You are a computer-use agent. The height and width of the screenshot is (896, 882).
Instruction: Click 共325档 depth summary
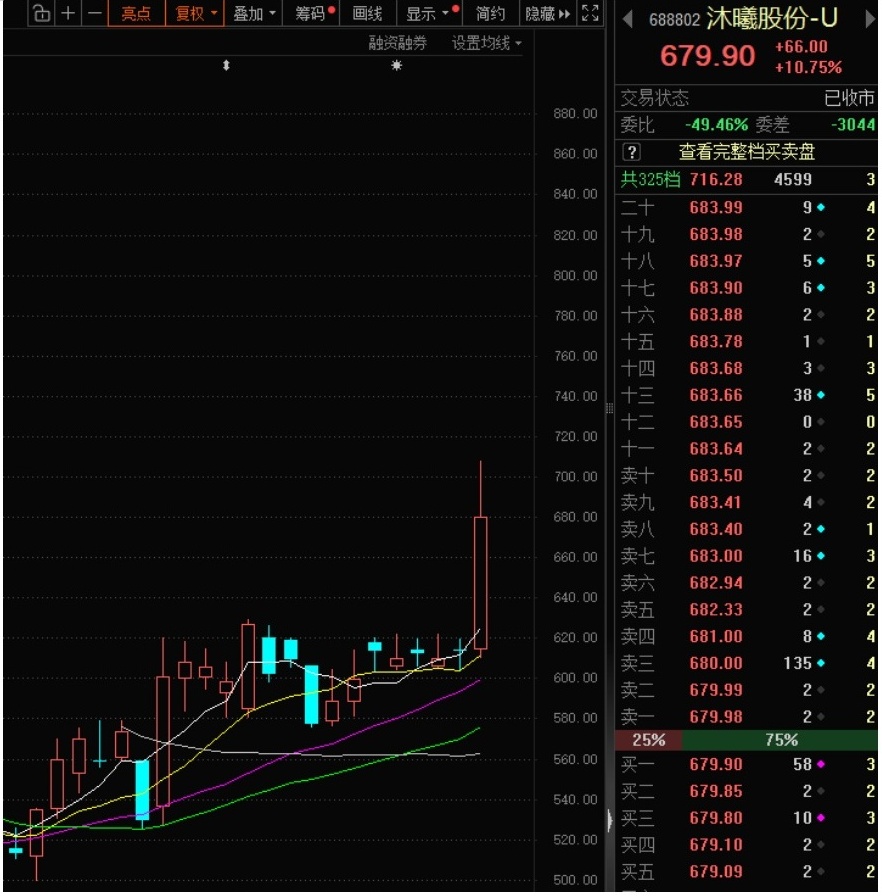pyautogui.click(x=651, y=179)
